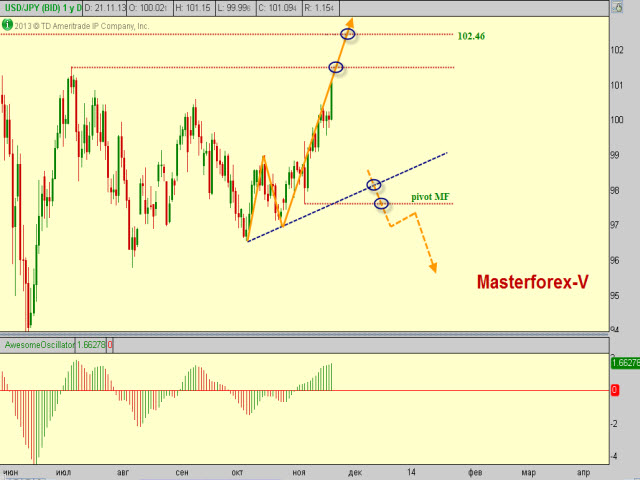Click the окт month label on time axis
This screenshot has width=640, height=480.
pyautogui.click(x=237, y=473)
